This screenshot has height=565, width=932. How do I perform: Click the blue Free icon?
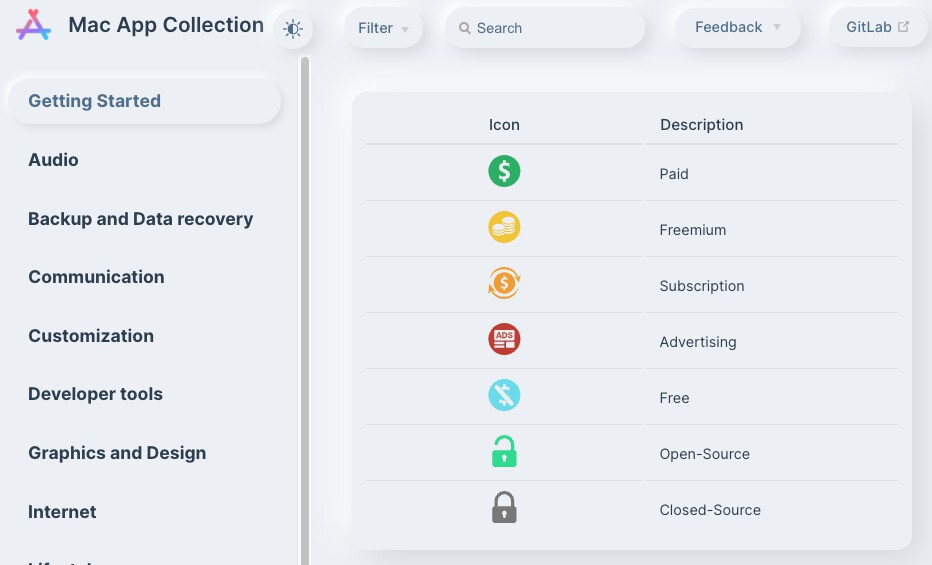[504, 396]
